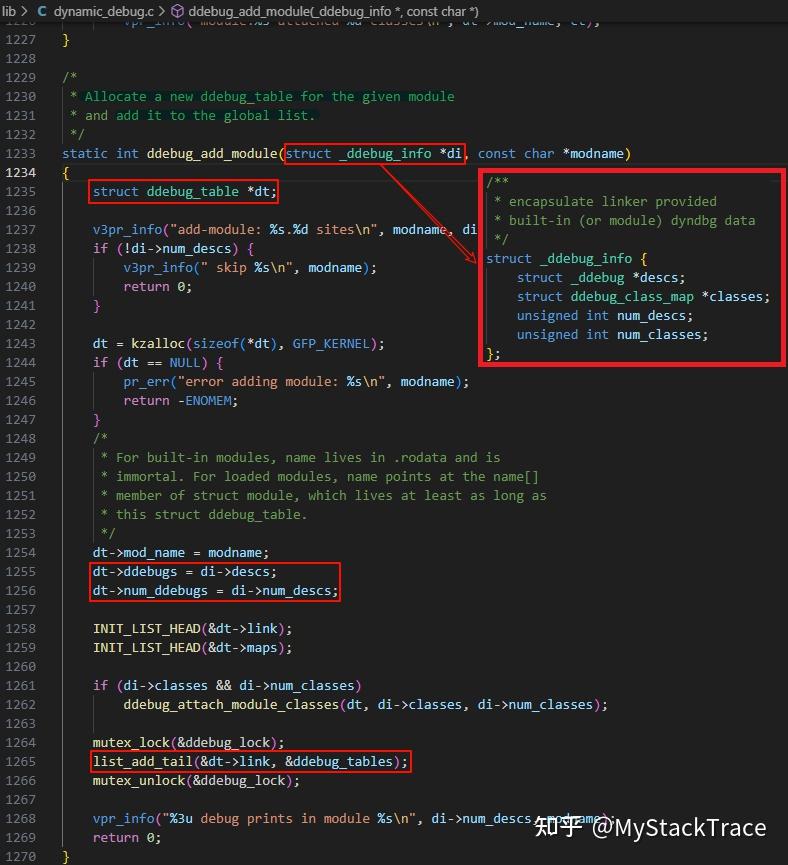Click 'dt->ddebugs = di->descs;' statement
The width and height of the screenshot is (788, 865).
pyautogui.click(x=185, y=572)
